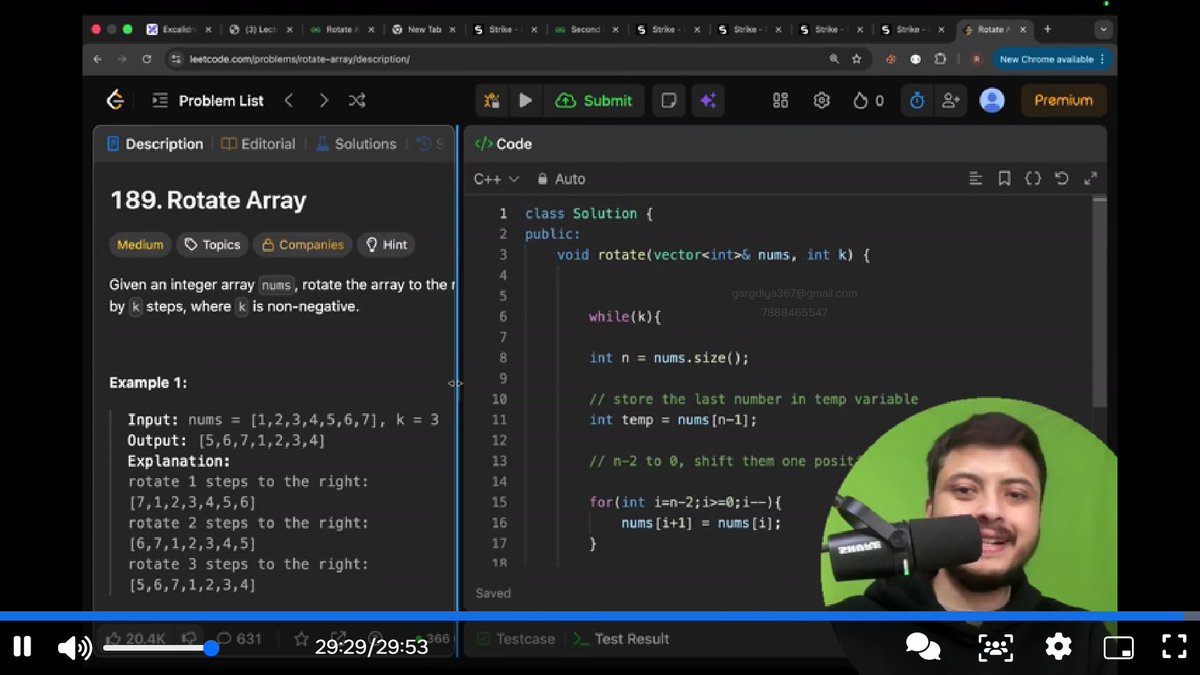Screen dimensions: 1200x675
Task: Open the Problem List panel
Action: pos(208,100)
